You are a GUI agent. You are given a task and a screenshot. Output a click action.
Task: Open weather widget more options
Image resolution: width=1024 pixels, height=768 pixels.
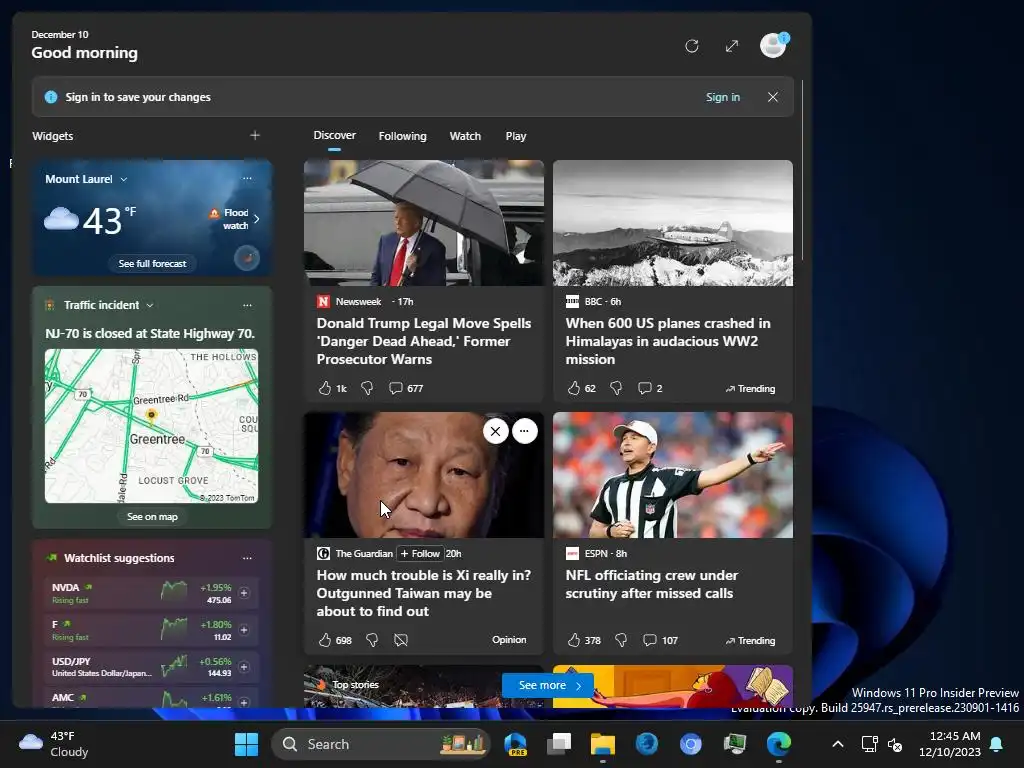pyautogui.click(x=247, y=178)
